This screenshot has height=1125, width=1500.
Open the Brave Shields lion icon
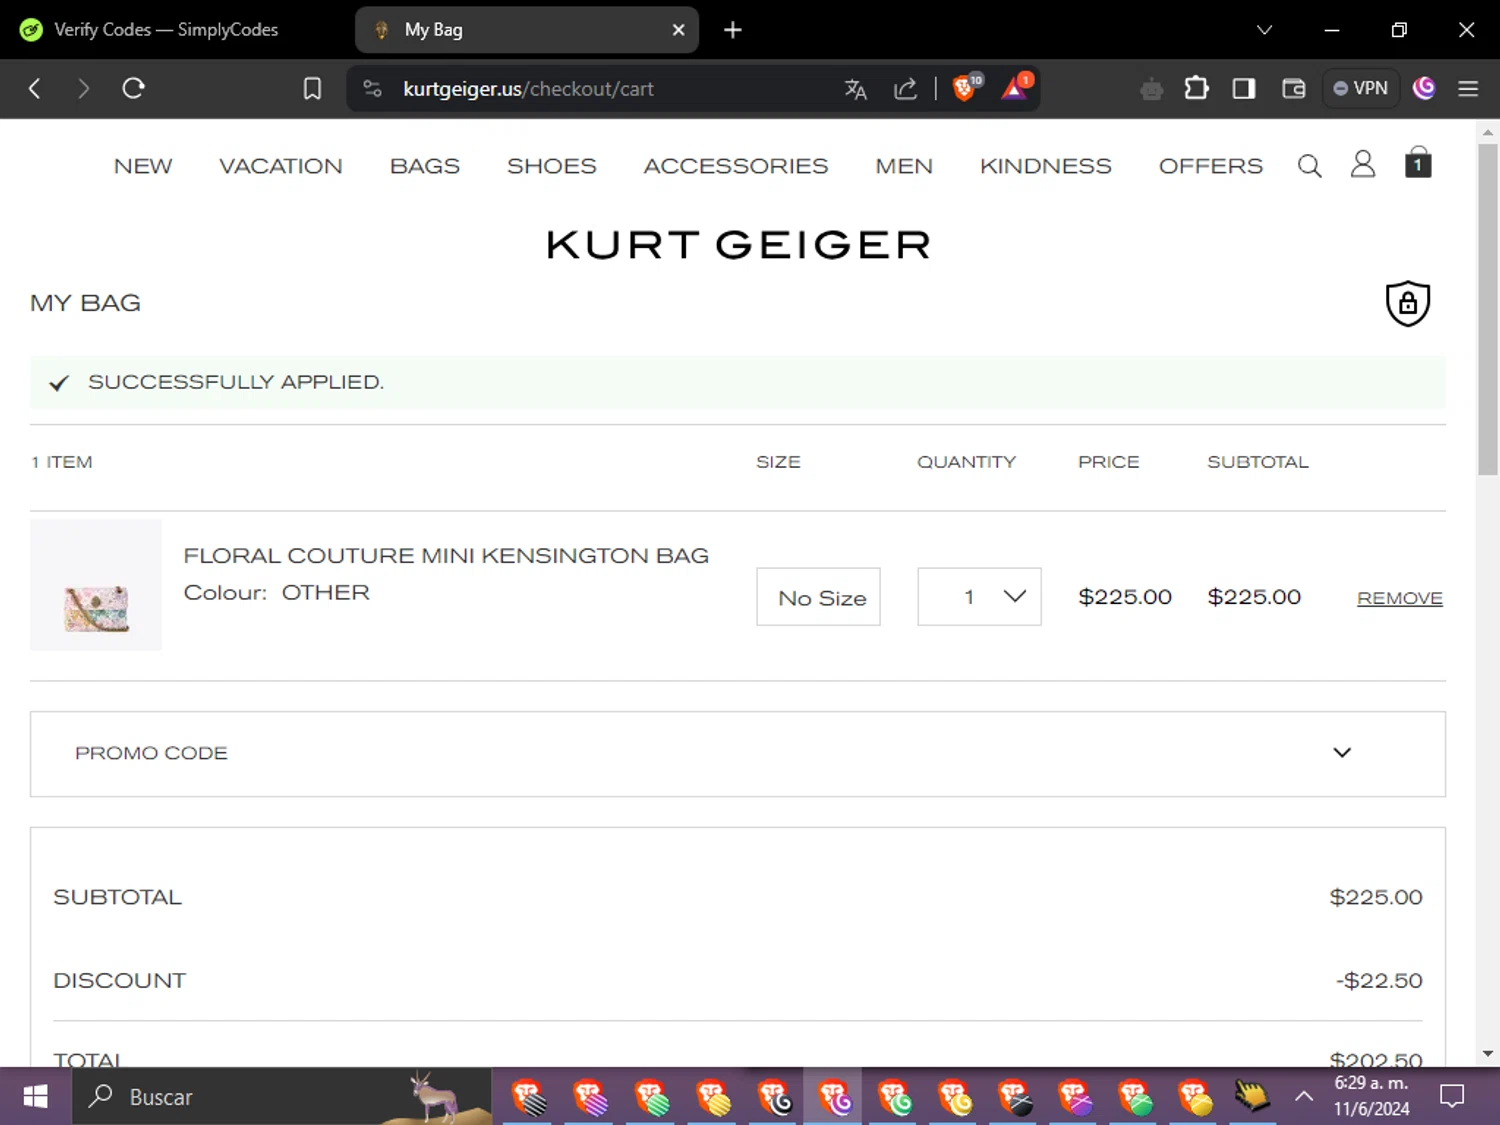966,88
